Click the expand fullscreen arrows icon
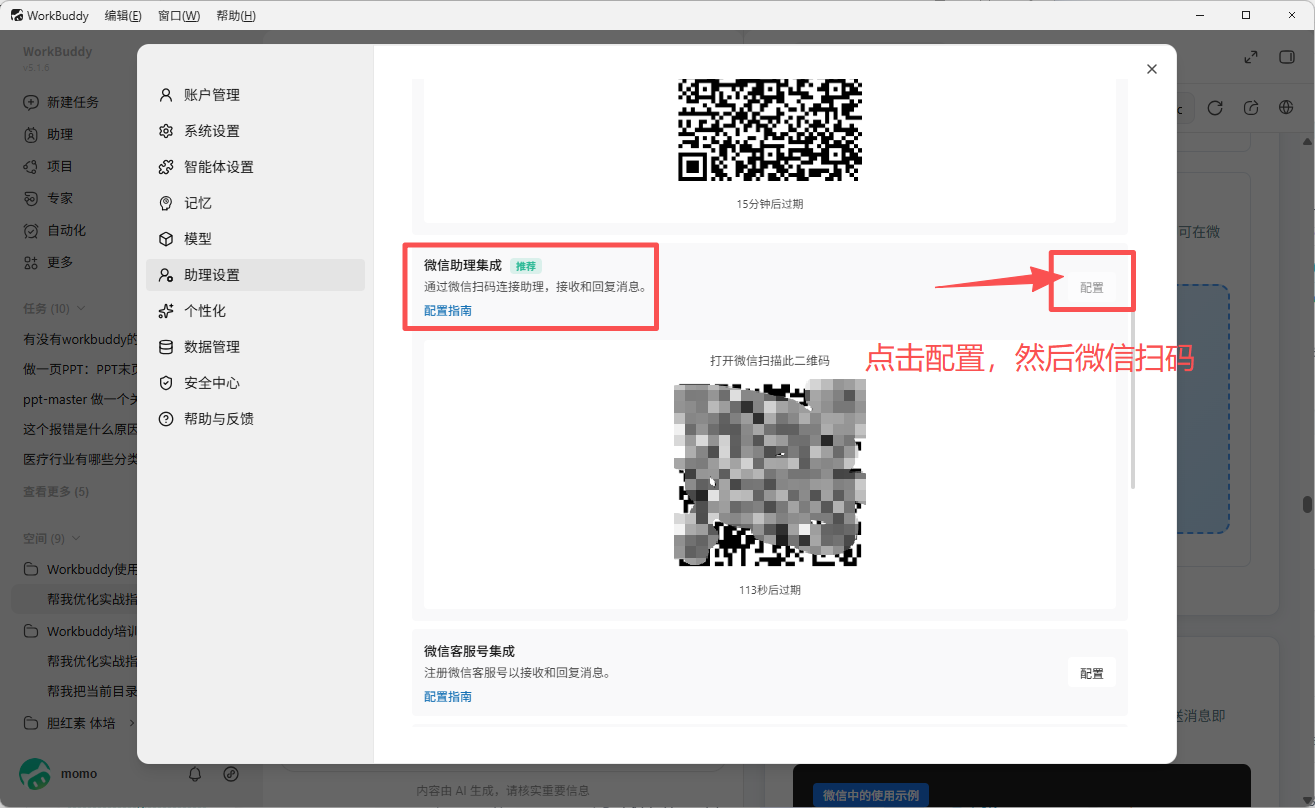 point(1251,58)
